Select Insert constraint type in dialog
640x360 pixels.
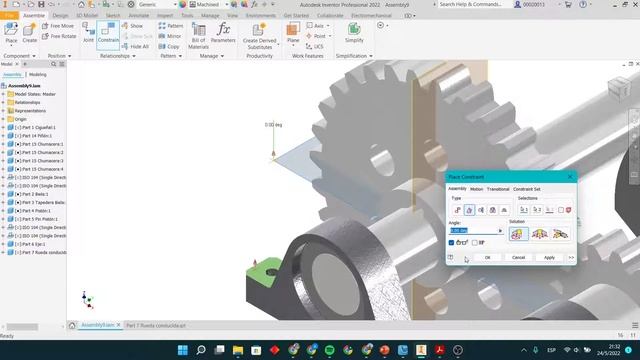(x=493, y=210)
